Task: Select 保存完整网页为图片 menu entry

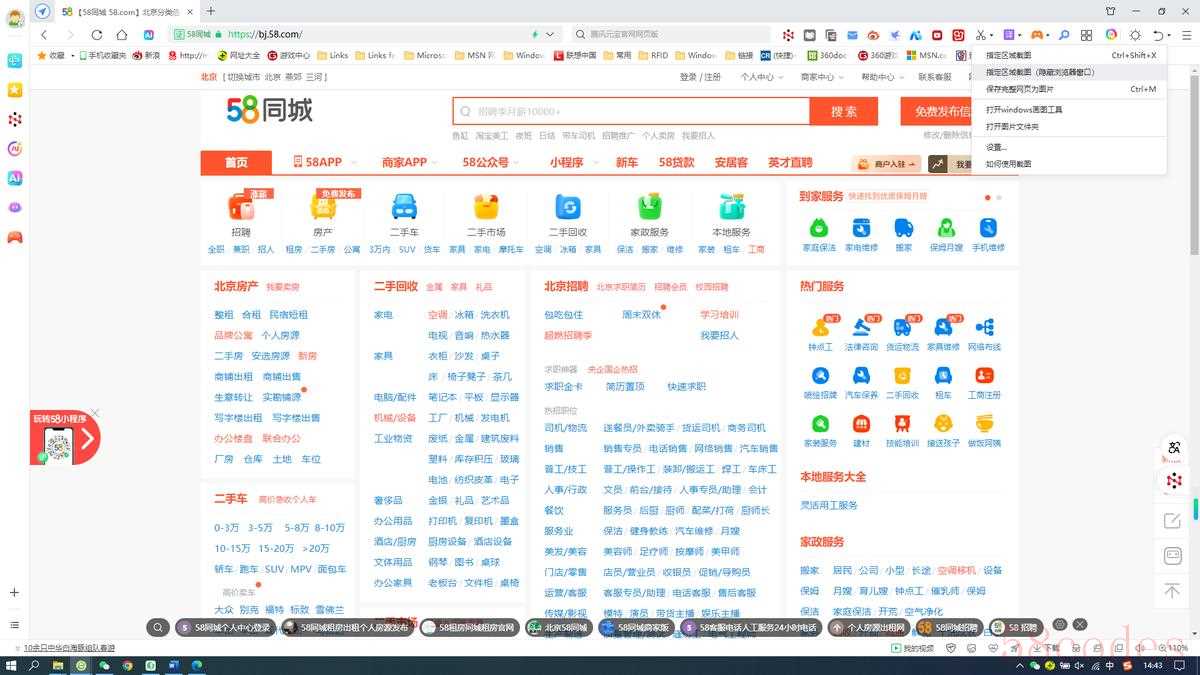Action: [1068, 89]
